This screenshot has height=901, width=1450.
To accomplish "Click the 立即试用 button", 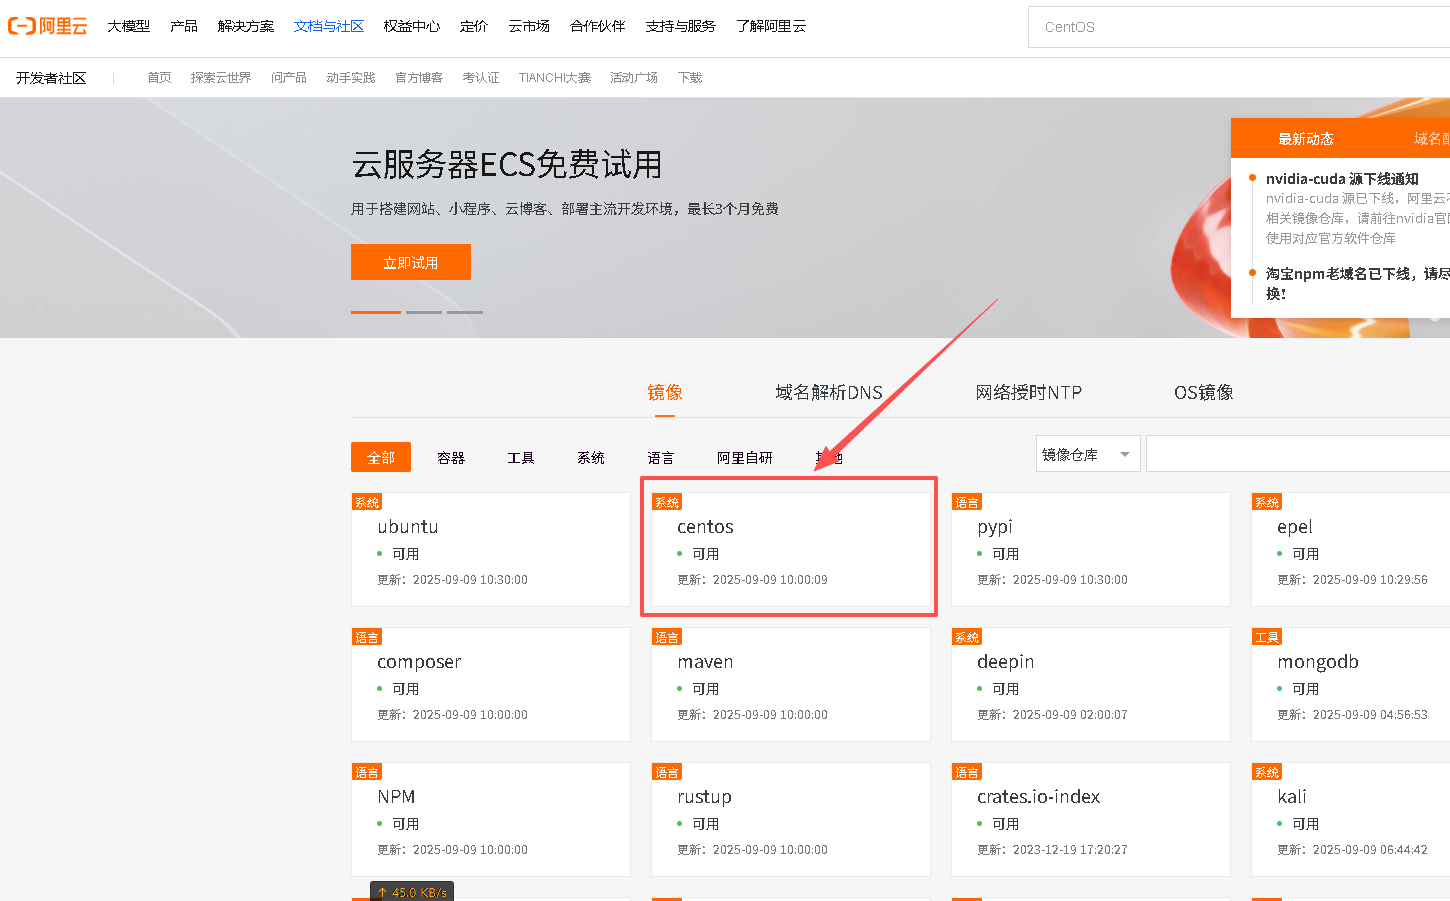I will click(411, 262).
